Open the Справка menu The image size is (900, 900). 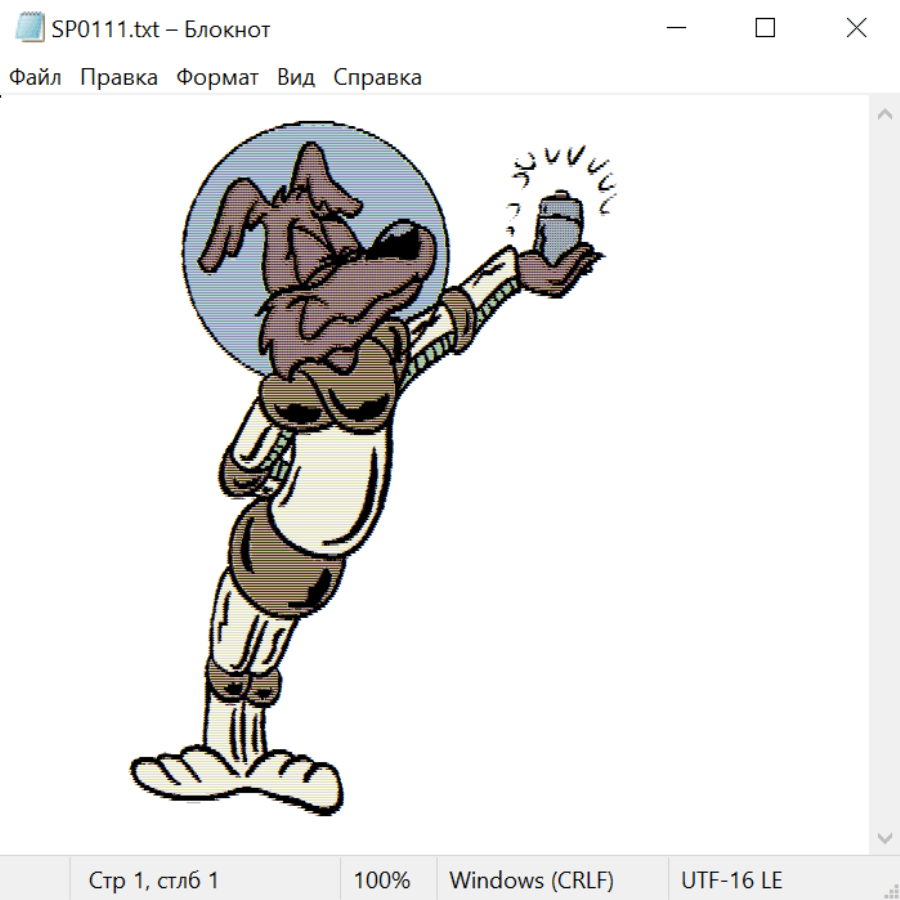pyautogui.click(x=377, y=78)
